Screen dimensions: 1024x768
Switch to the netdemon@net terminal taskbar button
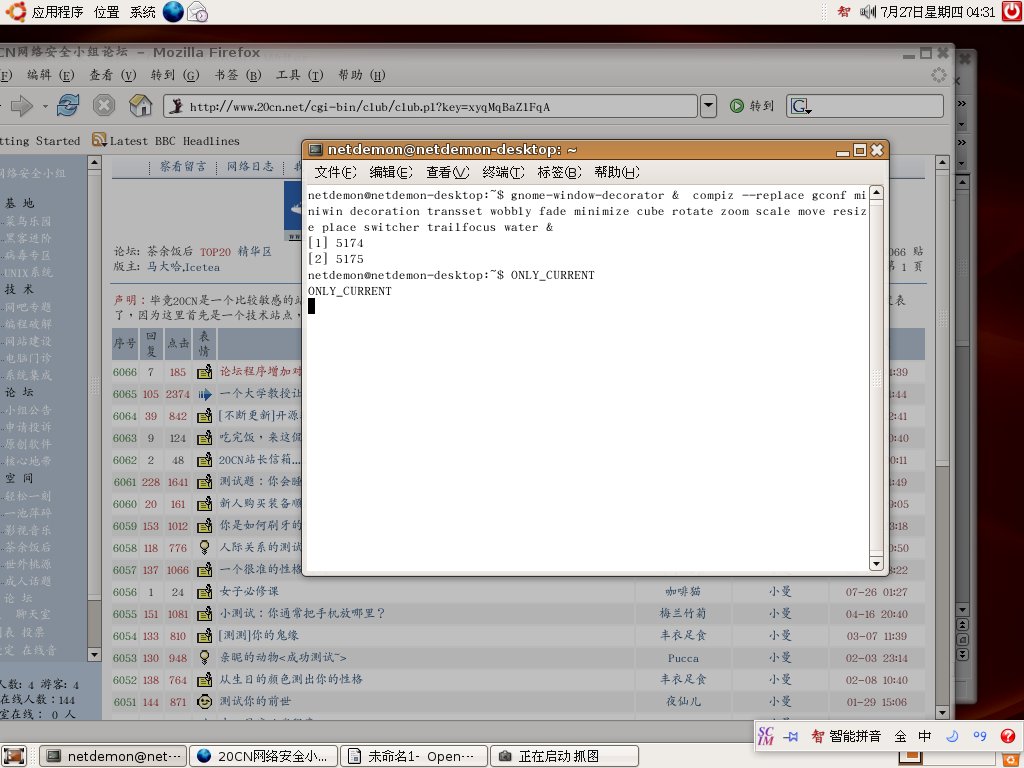coord(114,756)
